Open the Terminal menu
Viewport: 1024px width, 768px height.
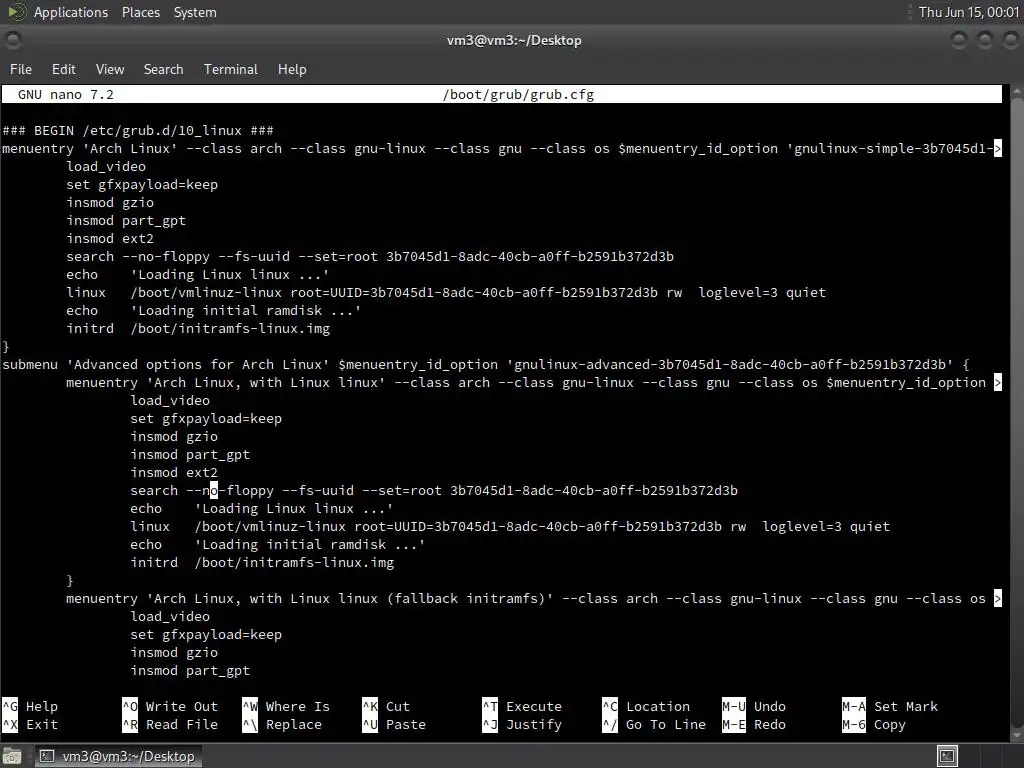pyautogui.click(x=231, y=69)
